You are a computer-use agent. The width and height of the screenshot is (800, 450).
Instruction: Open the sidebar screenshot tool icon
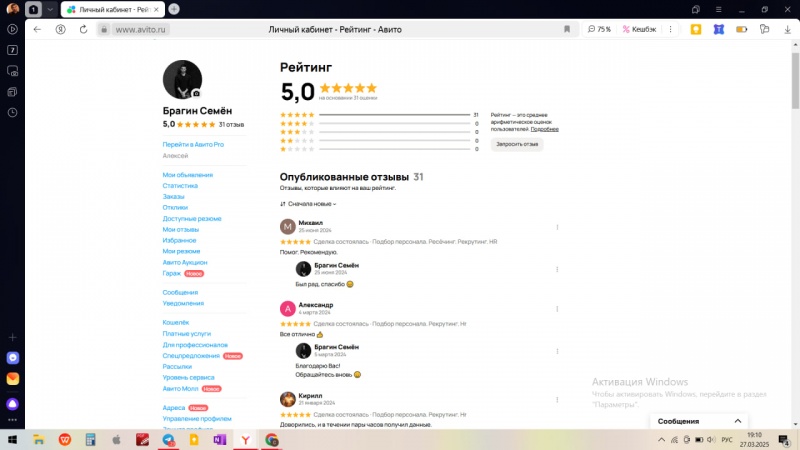[x=13, y=71]
